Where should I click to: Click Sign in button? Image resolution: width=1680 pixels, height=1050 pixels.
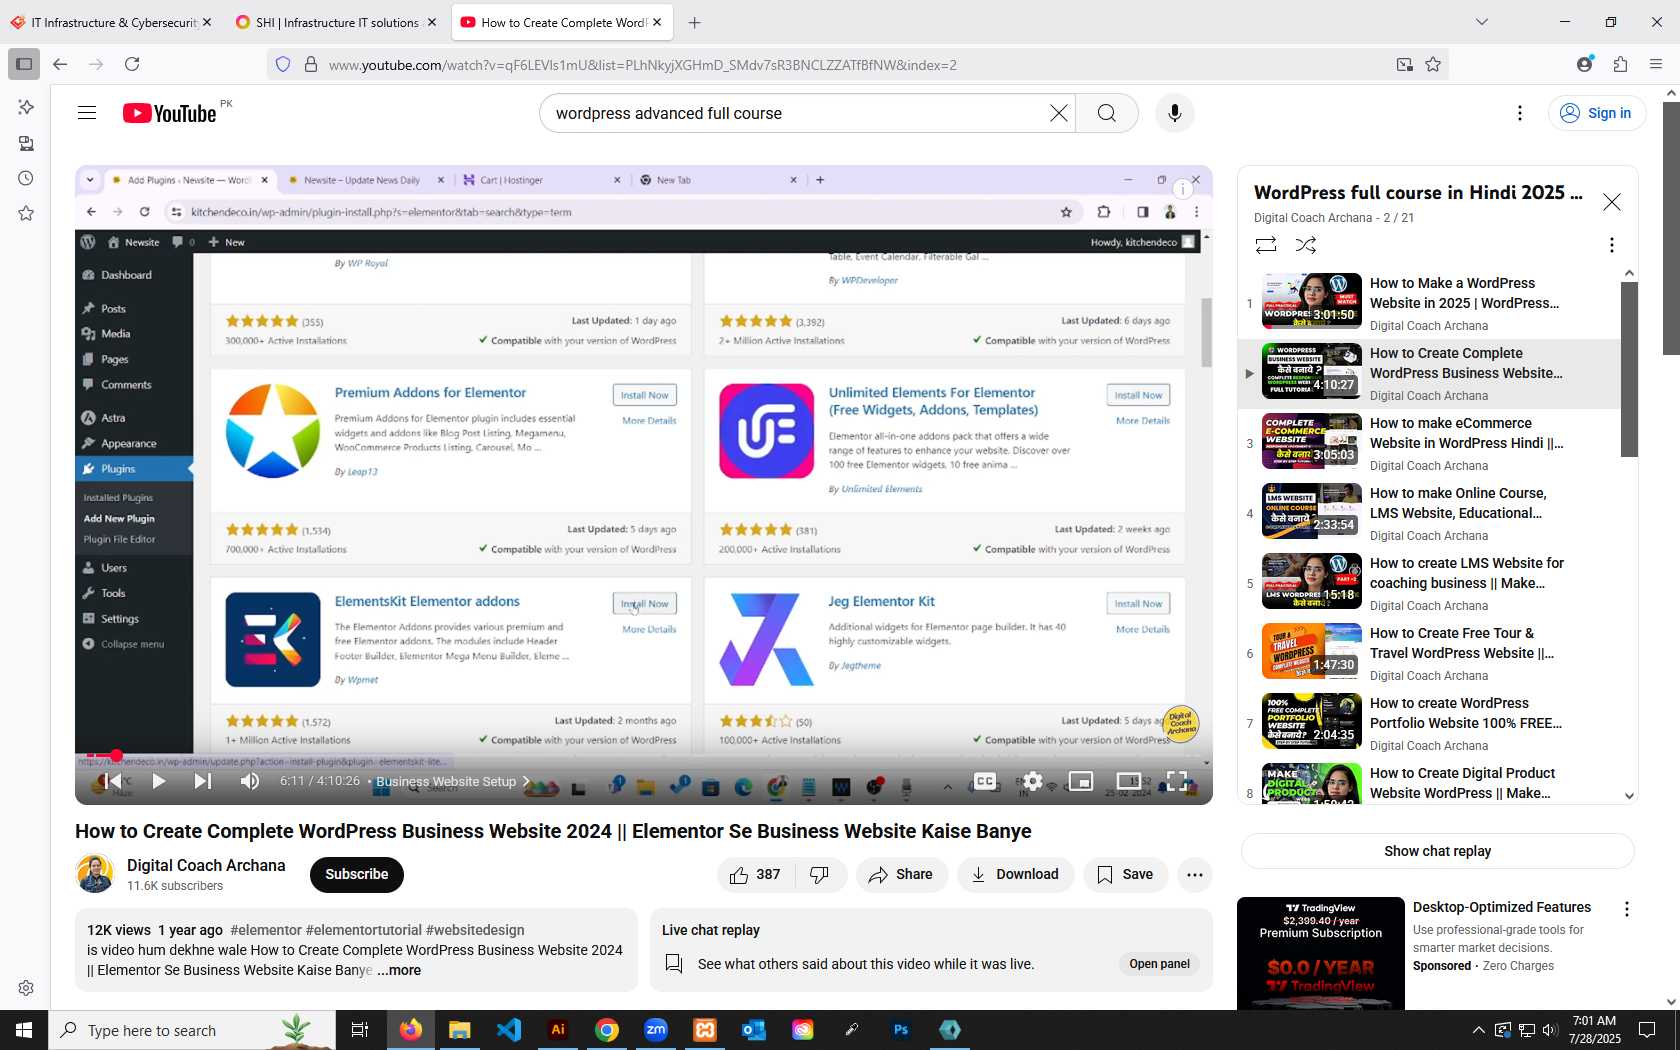click(x=1597, y=113)
